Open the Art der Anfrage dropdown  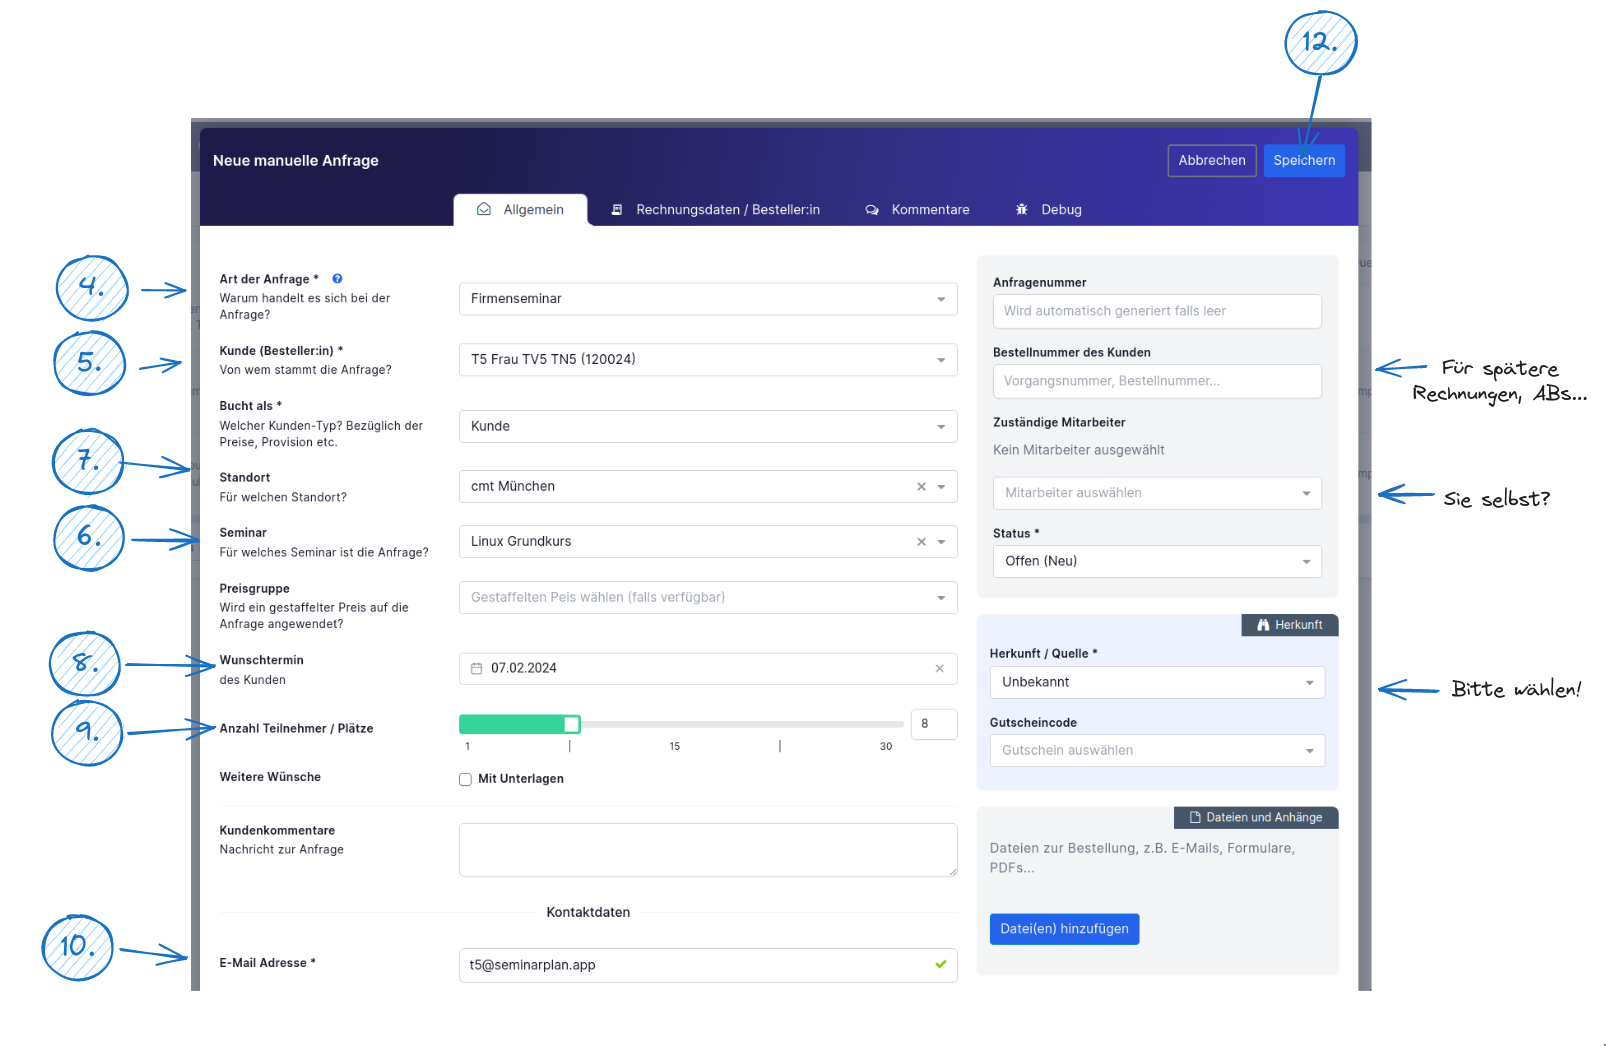point(708,299)
